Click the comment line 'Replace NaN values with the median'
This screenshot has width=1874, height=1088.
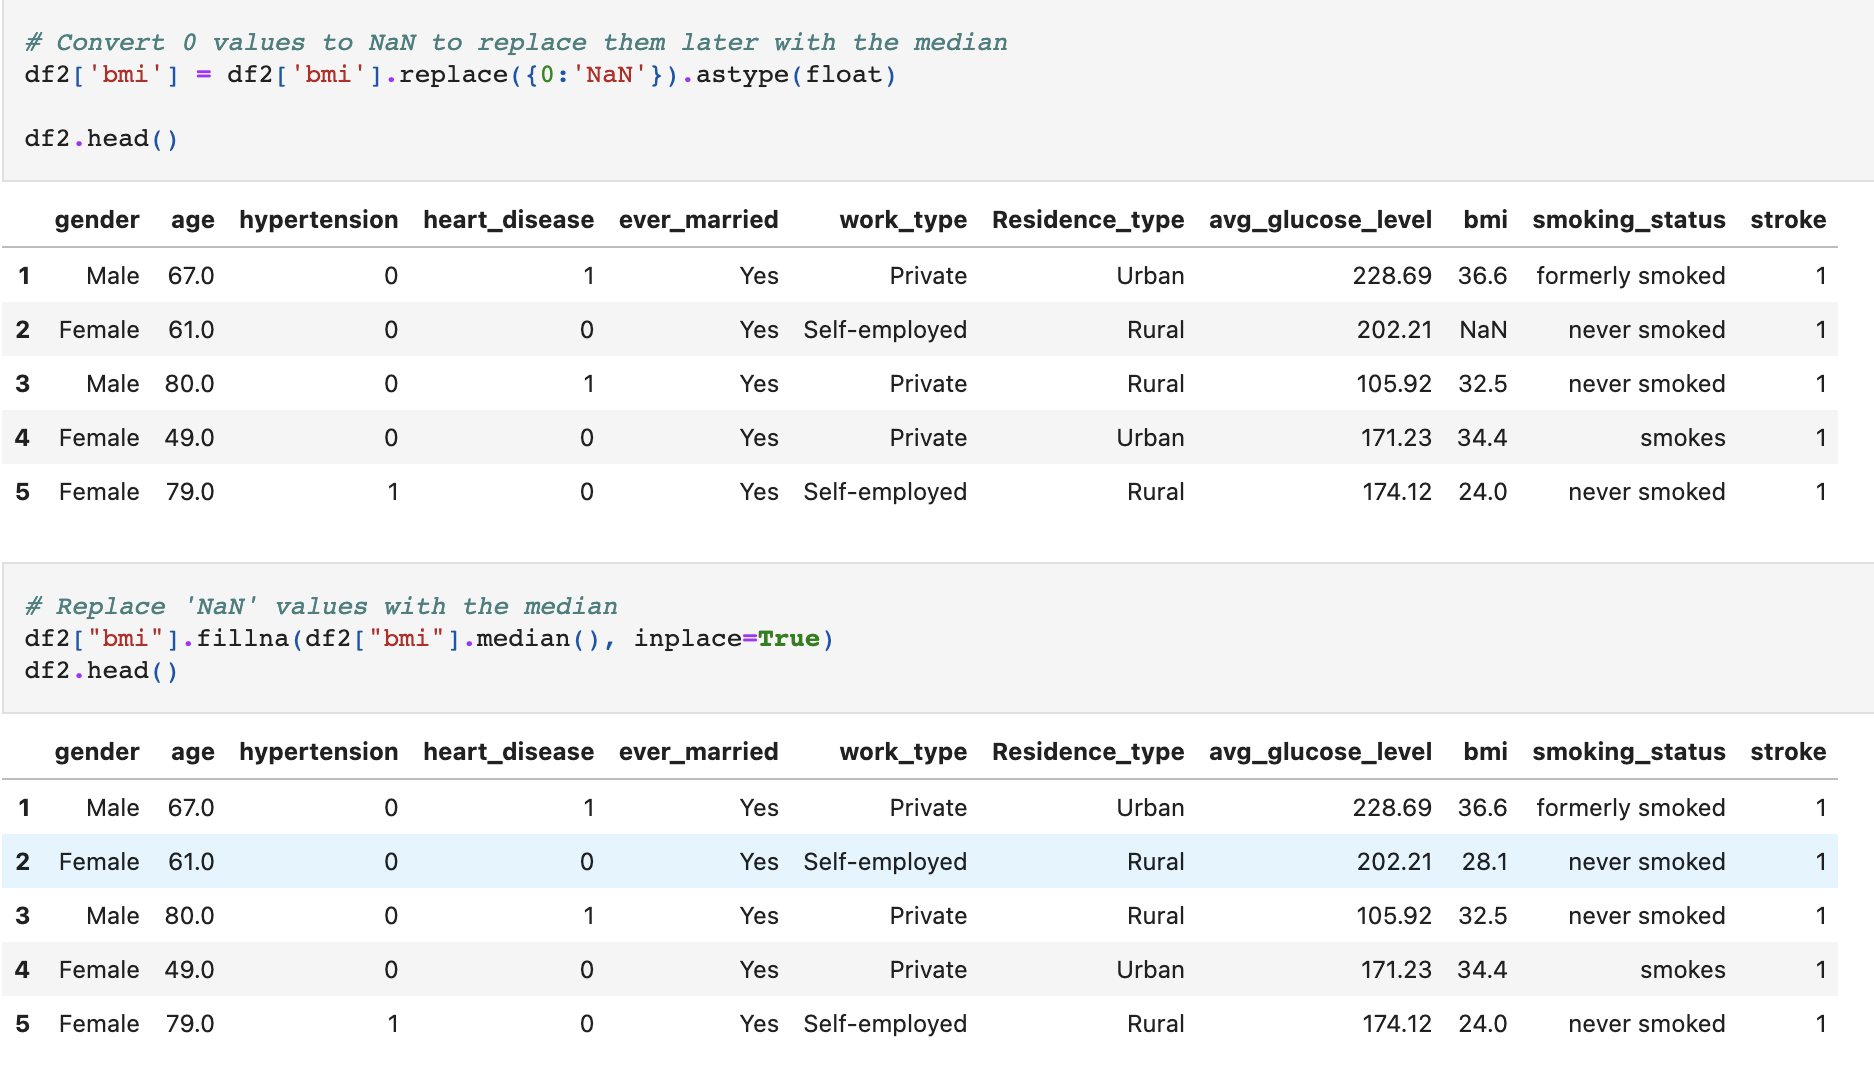coord(321,606)
